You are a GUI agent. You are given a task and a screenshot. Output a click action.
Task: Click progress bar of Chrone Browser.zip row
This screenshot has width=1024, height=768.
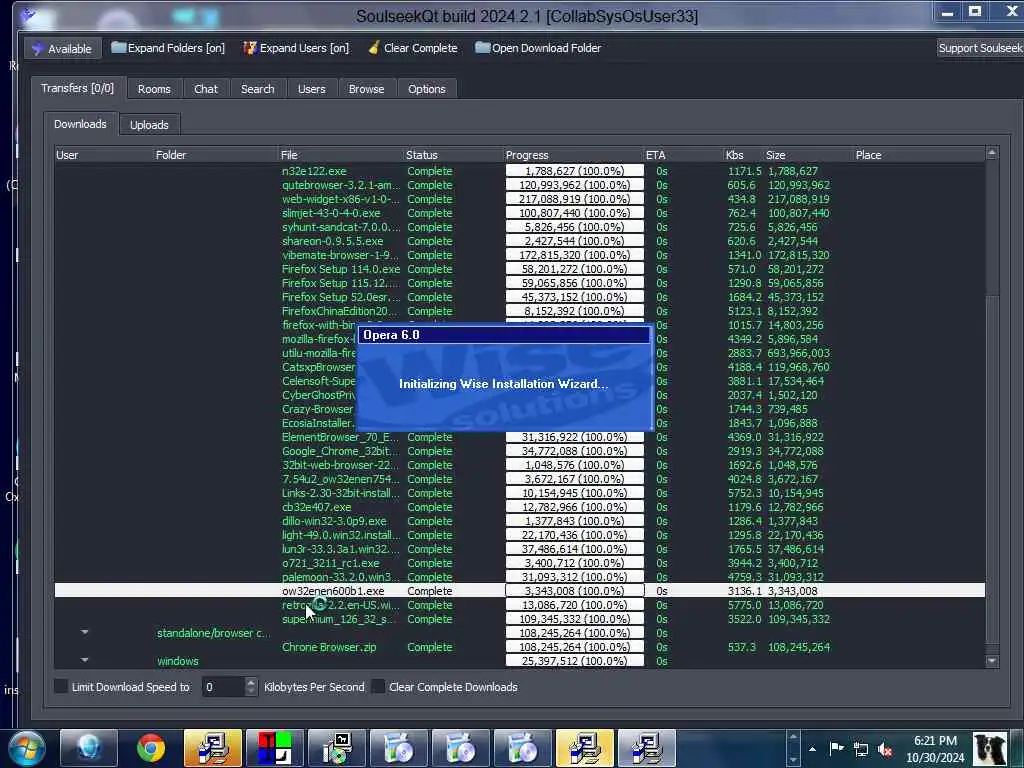pyautogui.click(x=574, y=647)
